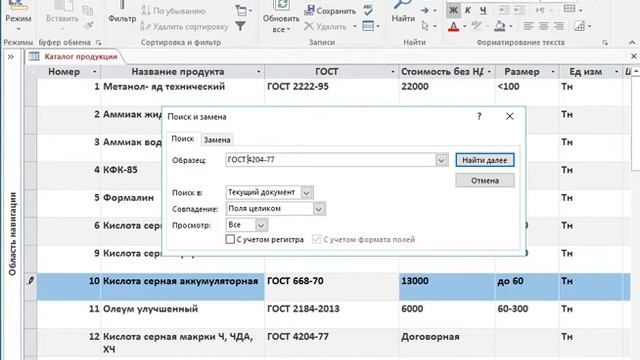Click the gridlines icon
The height and width of the screenshot is (360, 640).
pyautogui.click(x=570, y=9)
